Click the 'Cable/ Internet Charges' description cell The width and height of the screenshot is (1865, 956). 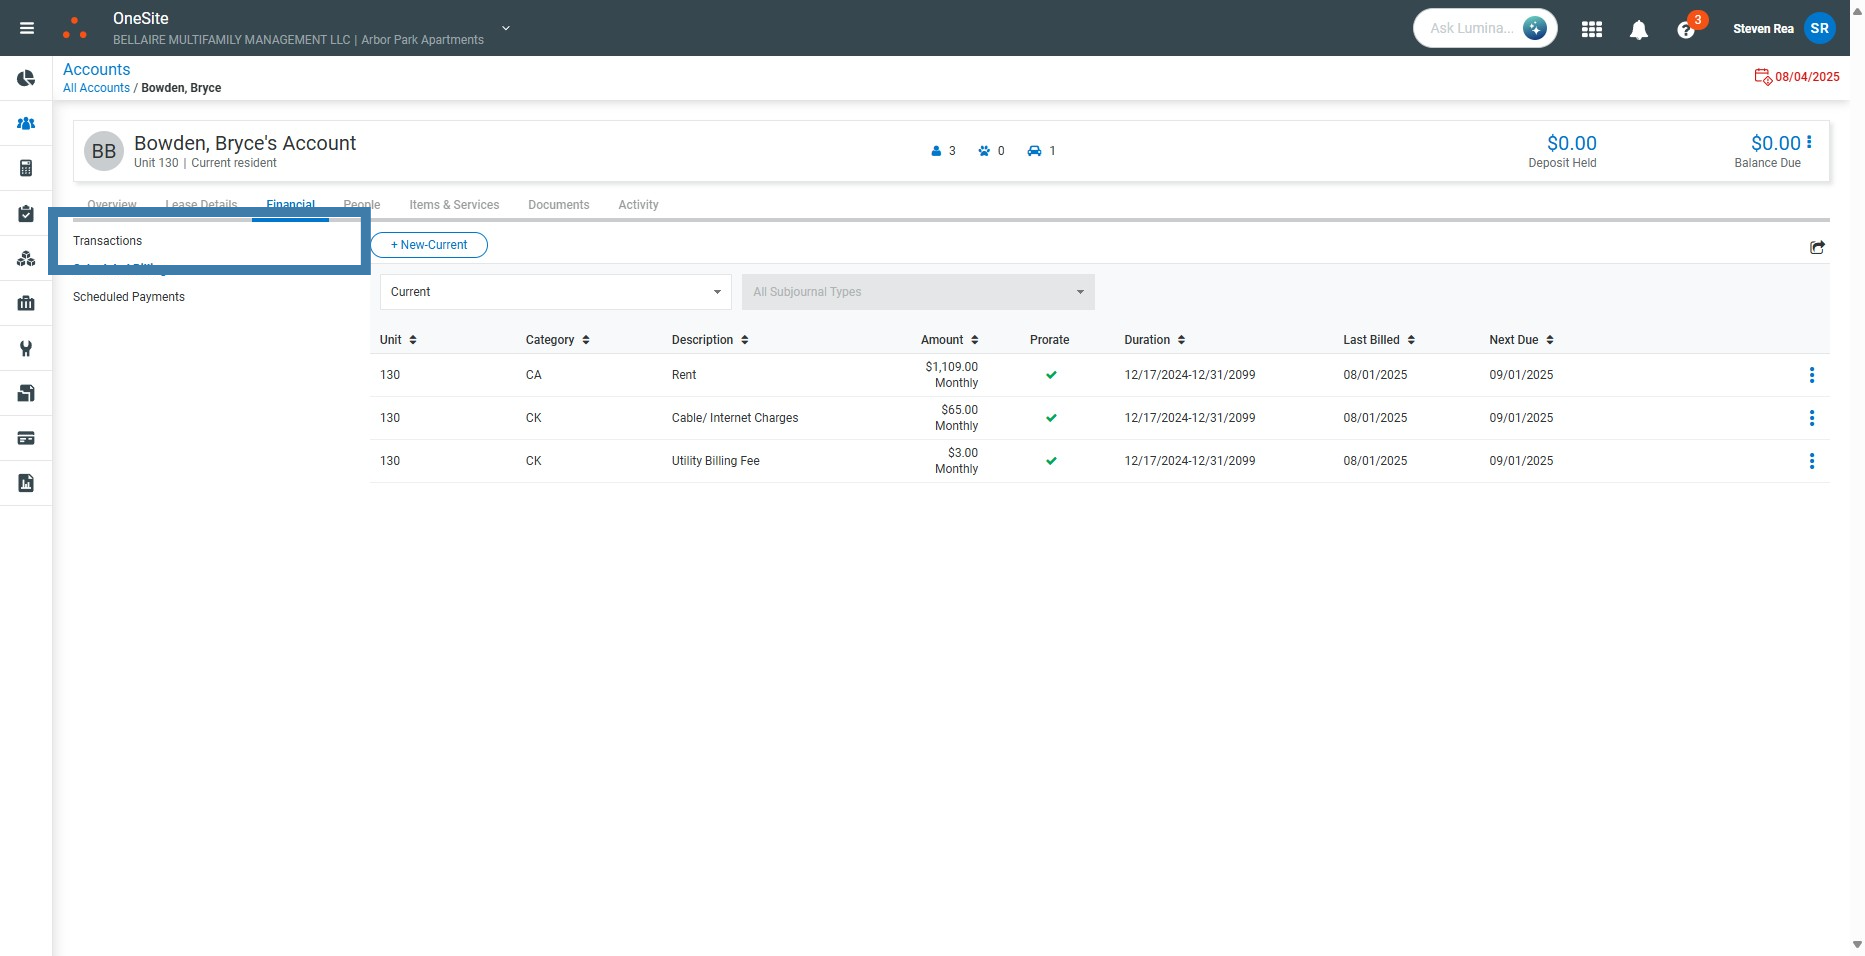click(x=735, y=418)
